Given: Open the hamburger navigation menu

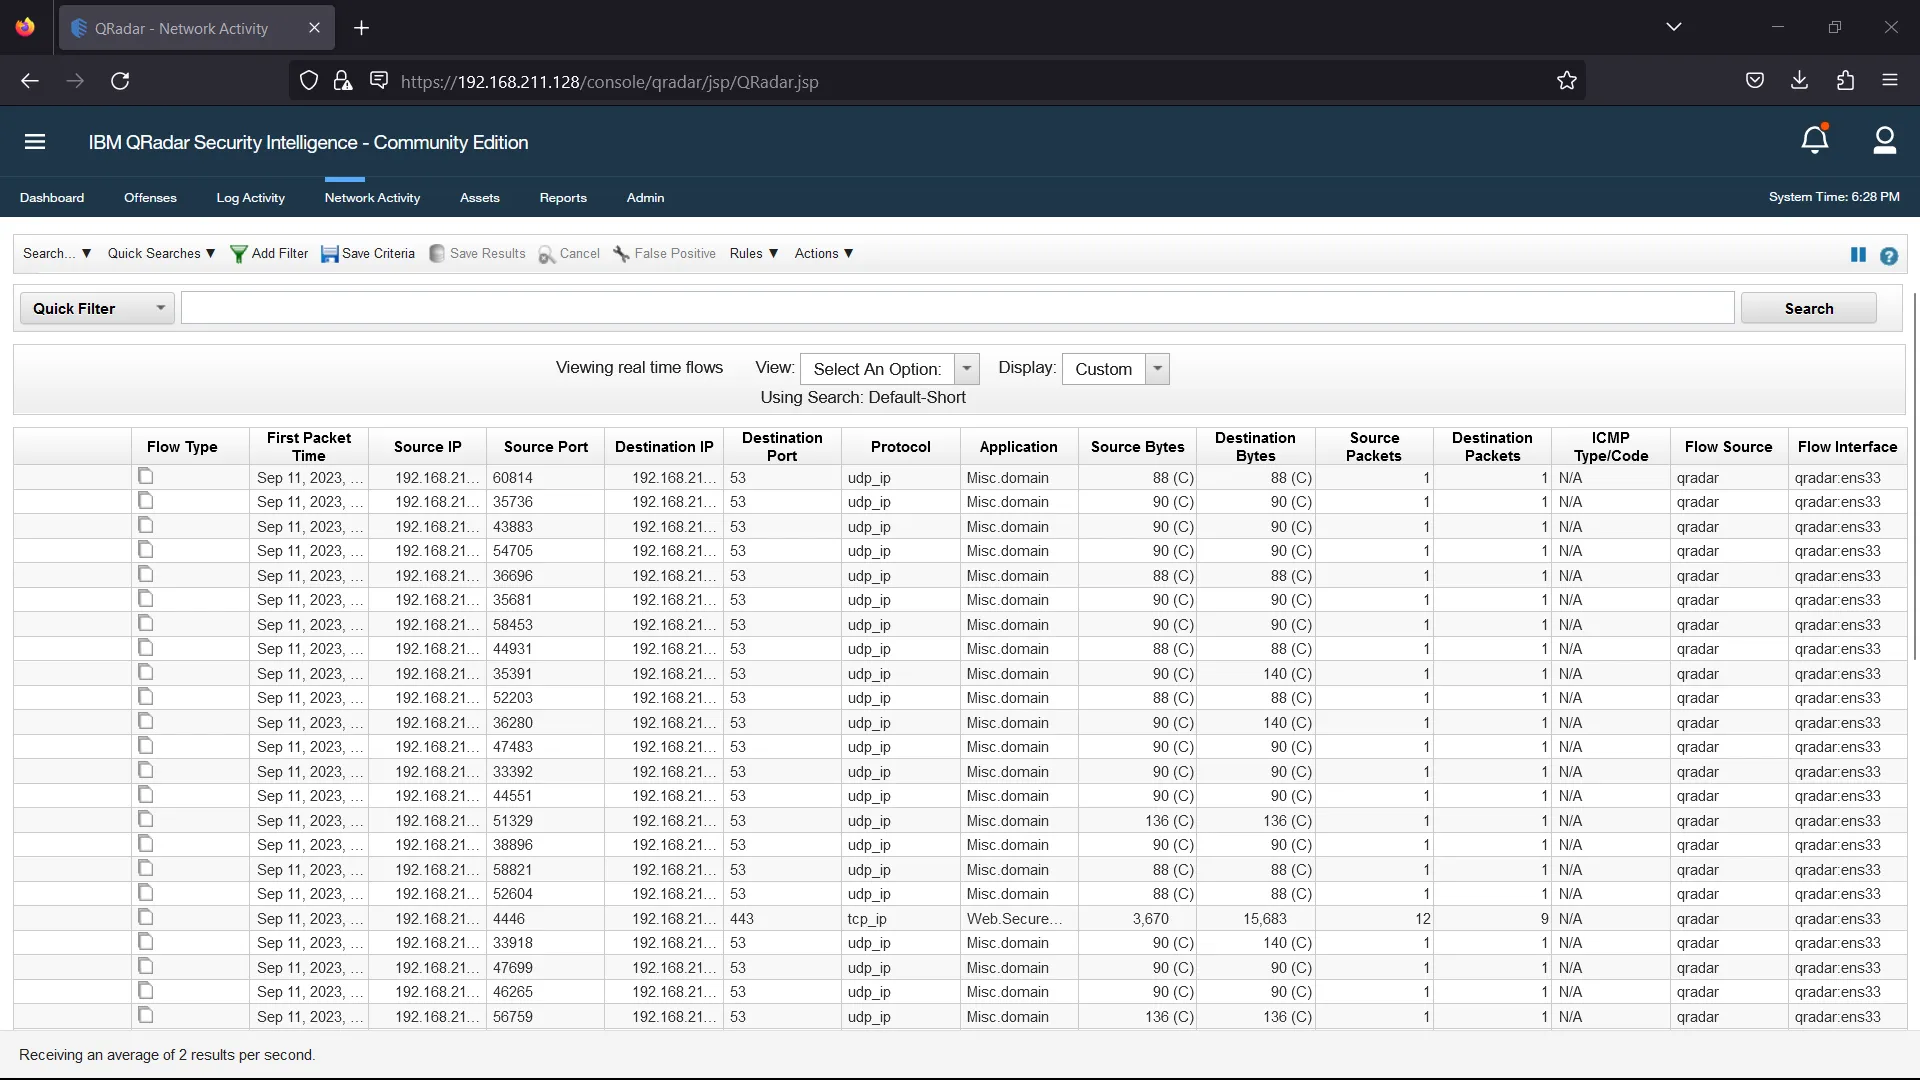Looking at the screenshot, I should click(35, 142).
